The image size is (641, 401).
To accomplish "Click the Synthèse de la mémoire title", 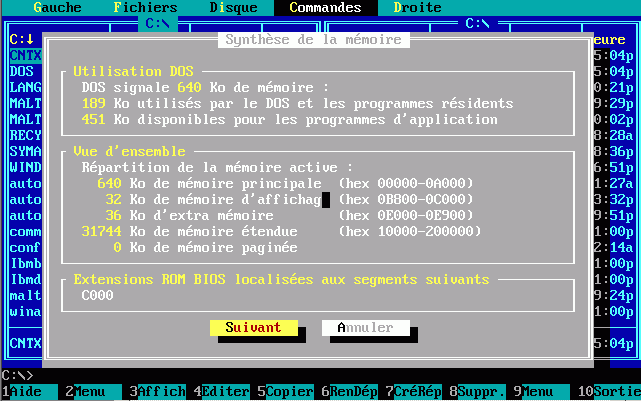I will [314, 40].
